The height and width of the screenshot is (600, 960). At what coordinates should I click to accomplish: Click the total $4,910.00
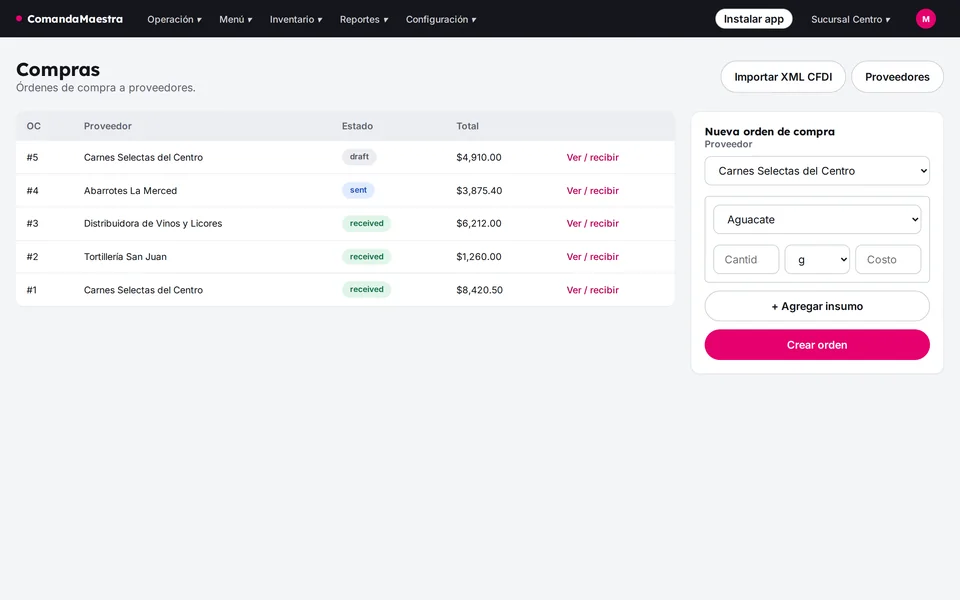[x=479, y=157]
